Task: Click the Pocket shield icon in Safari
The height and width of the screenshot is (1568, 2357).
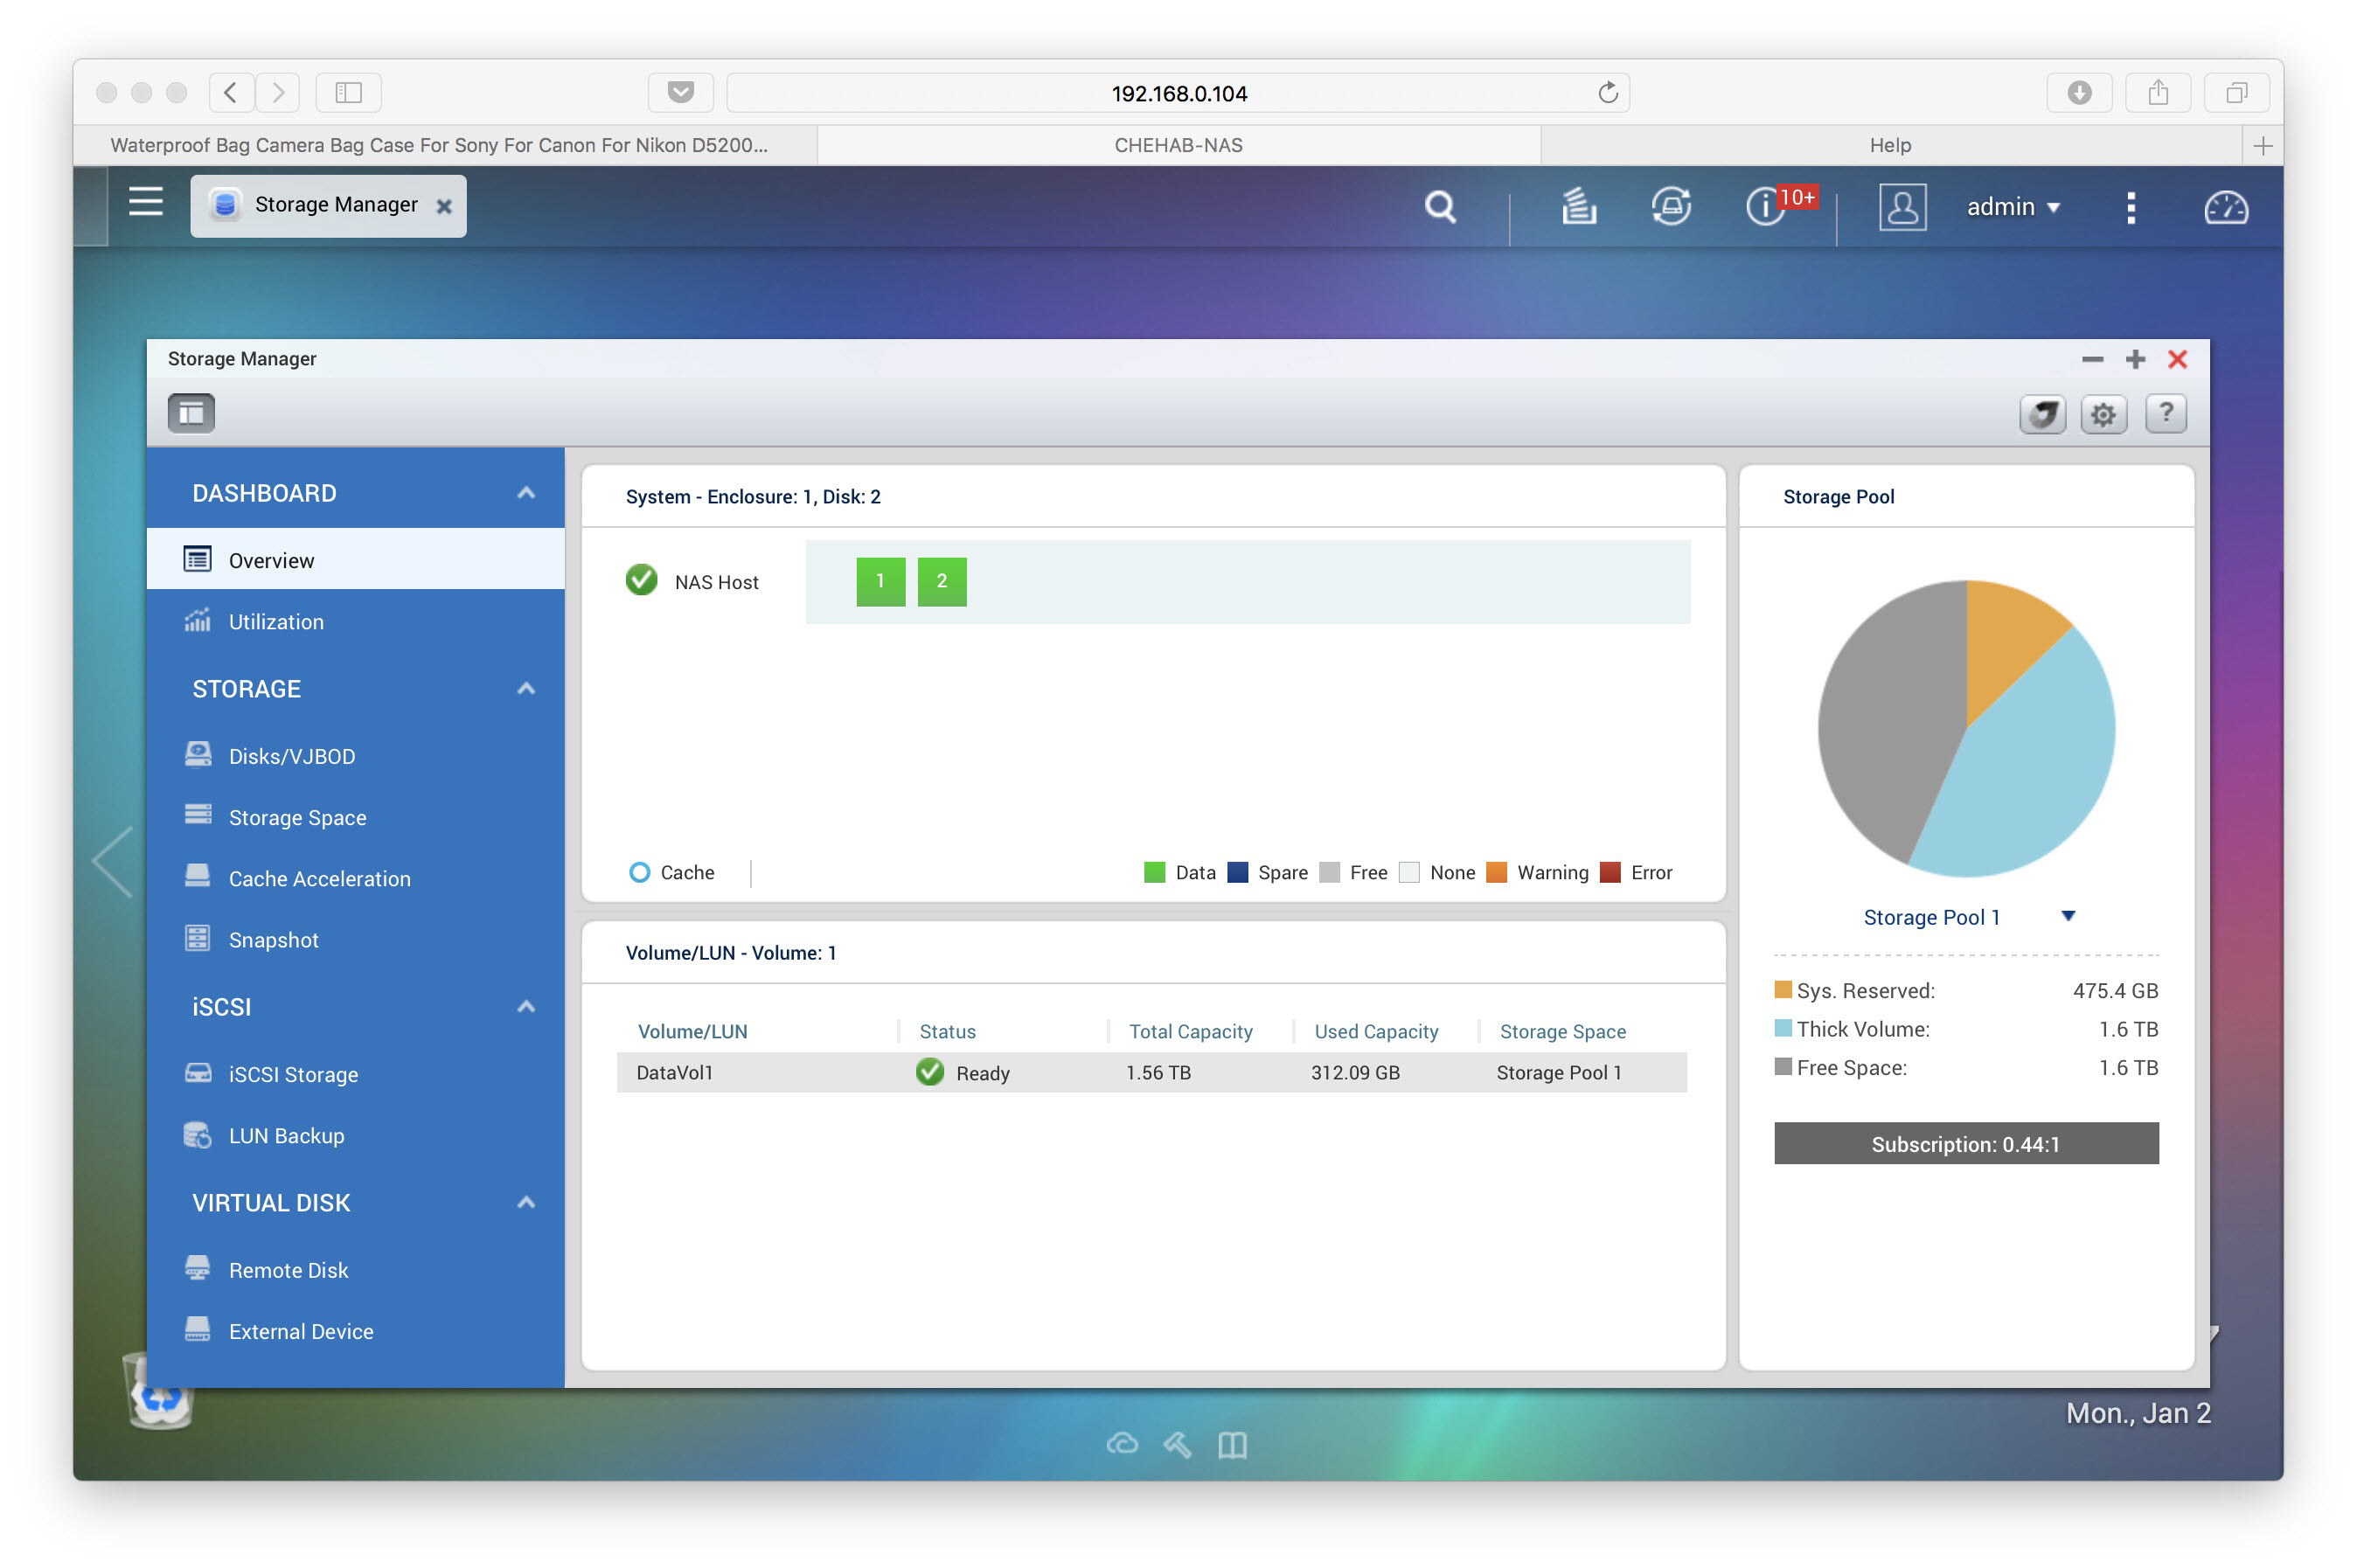Action: 680,93
